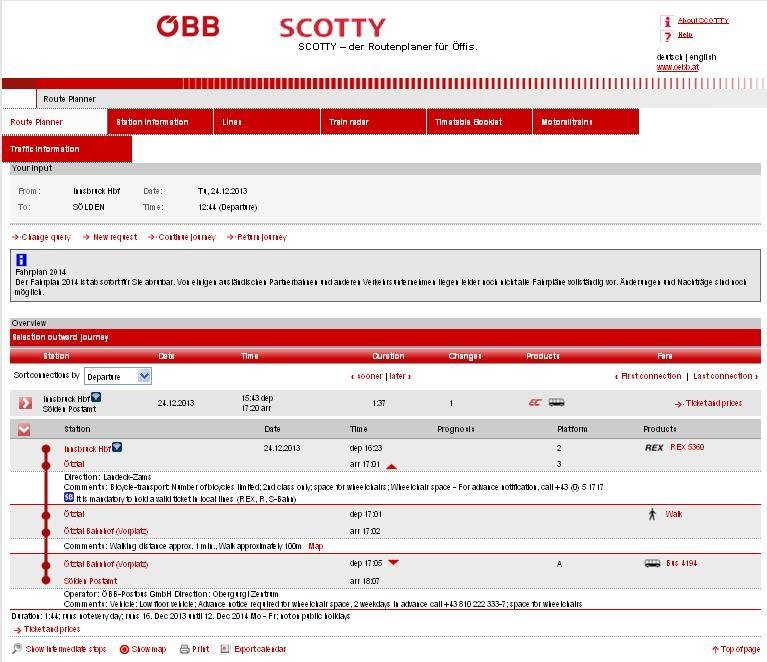Click the Show map red circle icon
767x662 pixels.
(x=124, y=649)
